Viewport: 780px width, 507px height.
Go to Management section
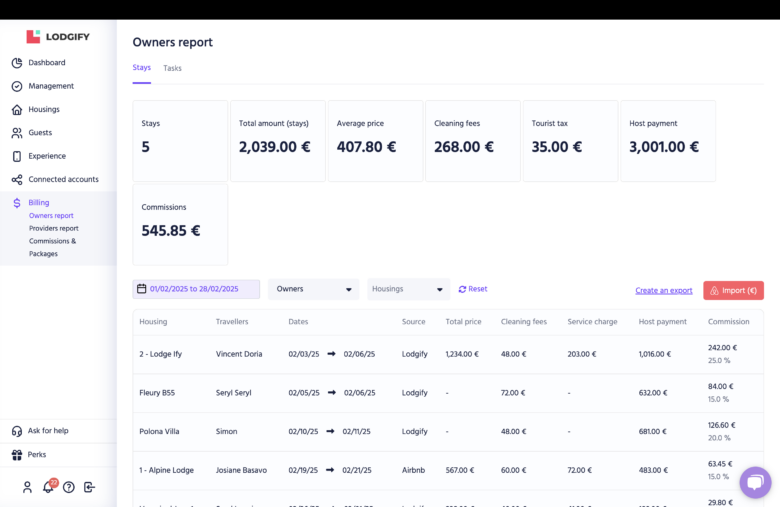pos(51,86)
